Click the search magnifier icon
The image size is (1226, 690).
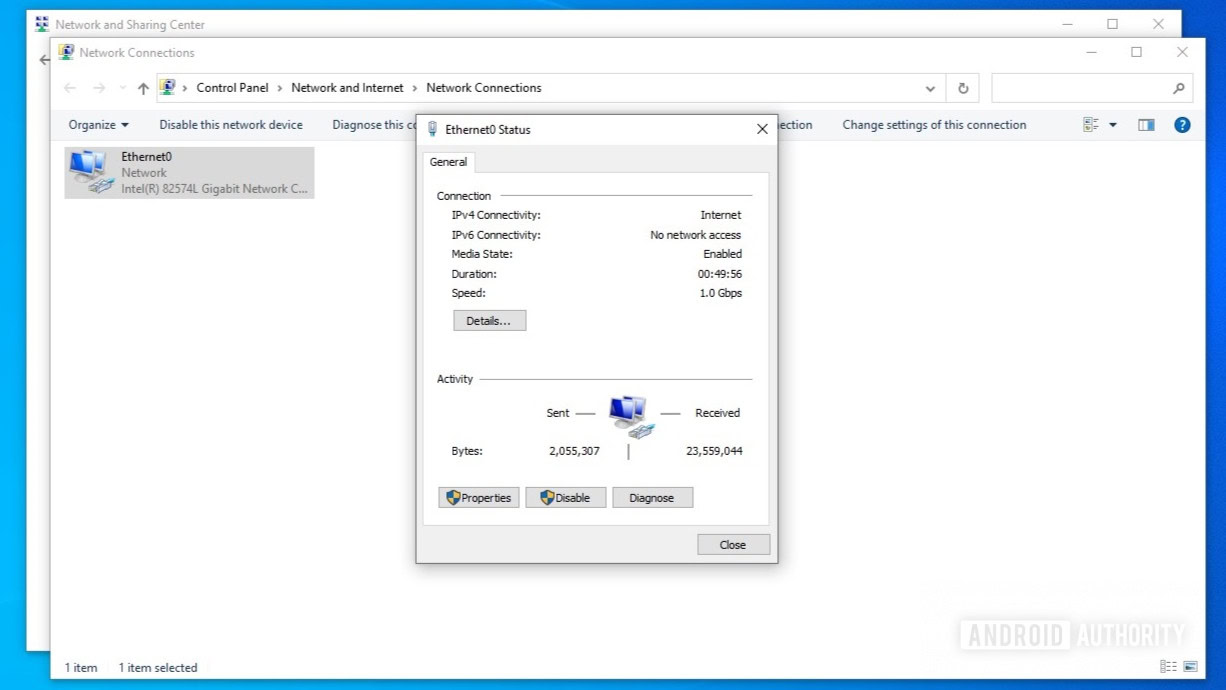click(x=1179, y=88)
